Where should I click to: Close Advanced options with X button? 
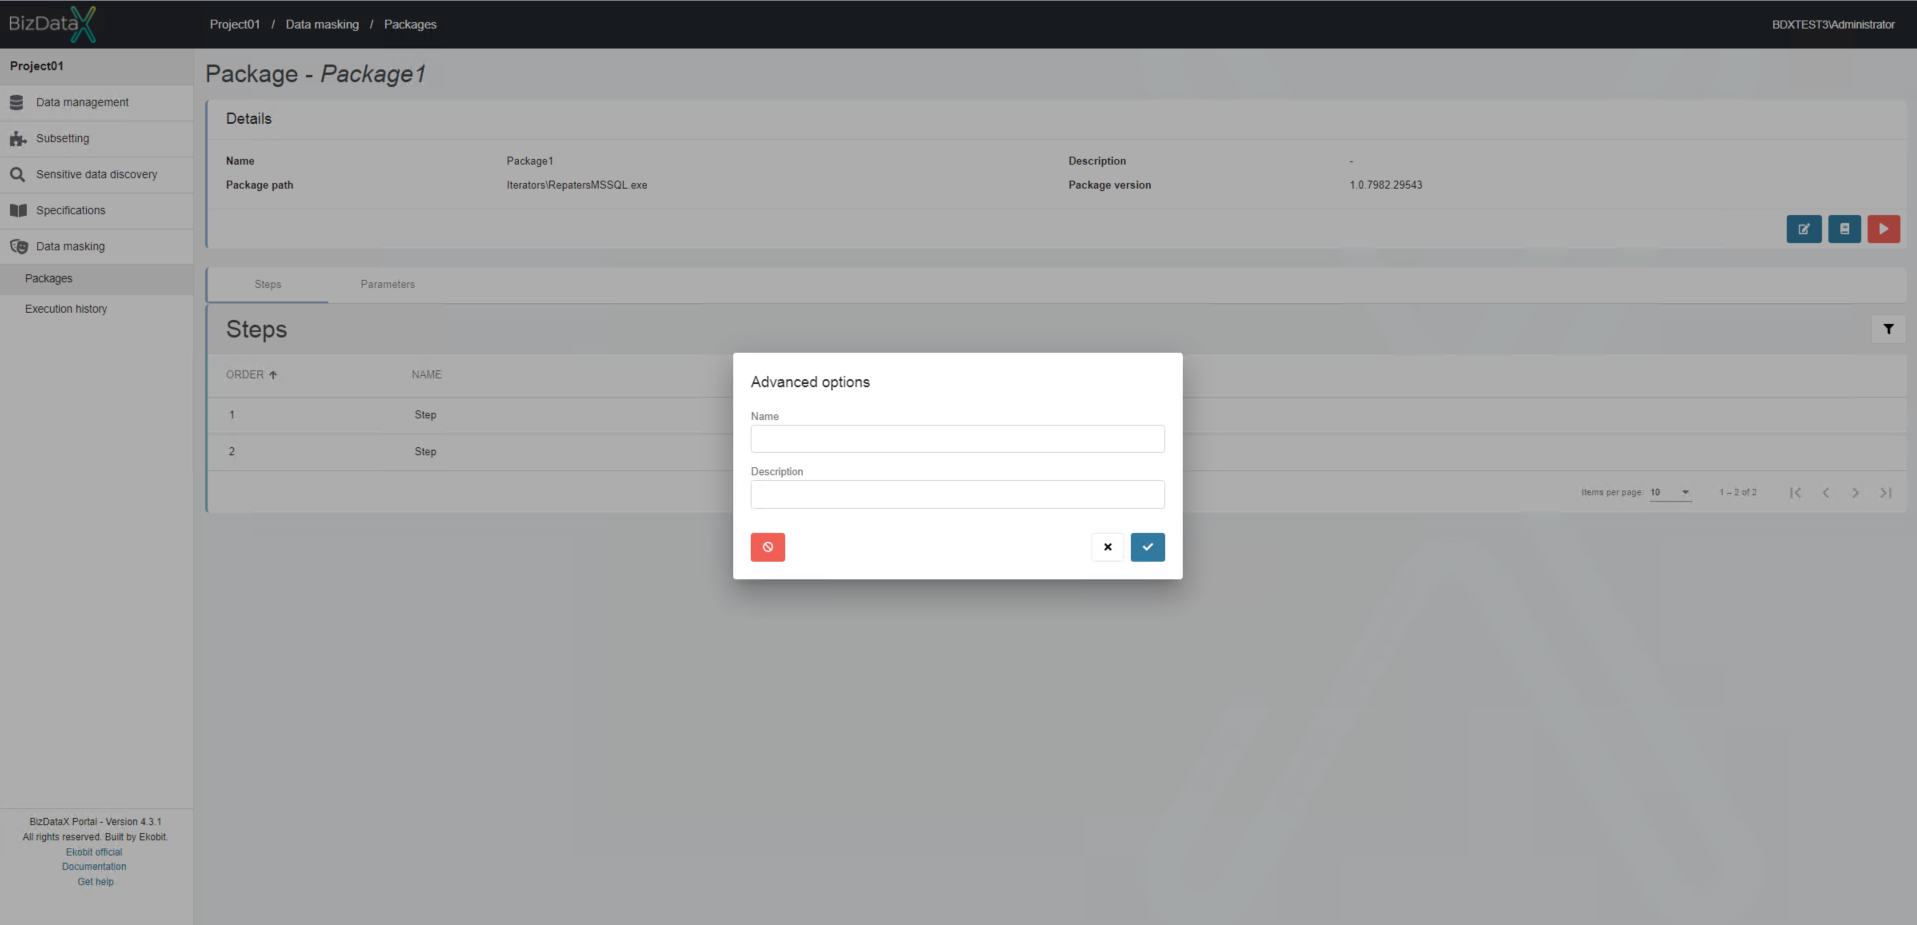click(1107, 547)
